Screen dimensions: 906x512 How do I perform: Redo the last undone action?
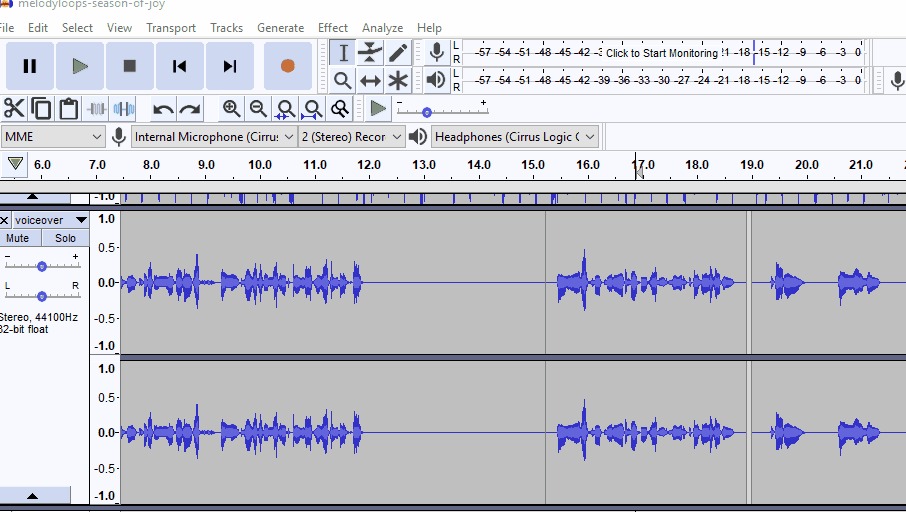point(190,109)
